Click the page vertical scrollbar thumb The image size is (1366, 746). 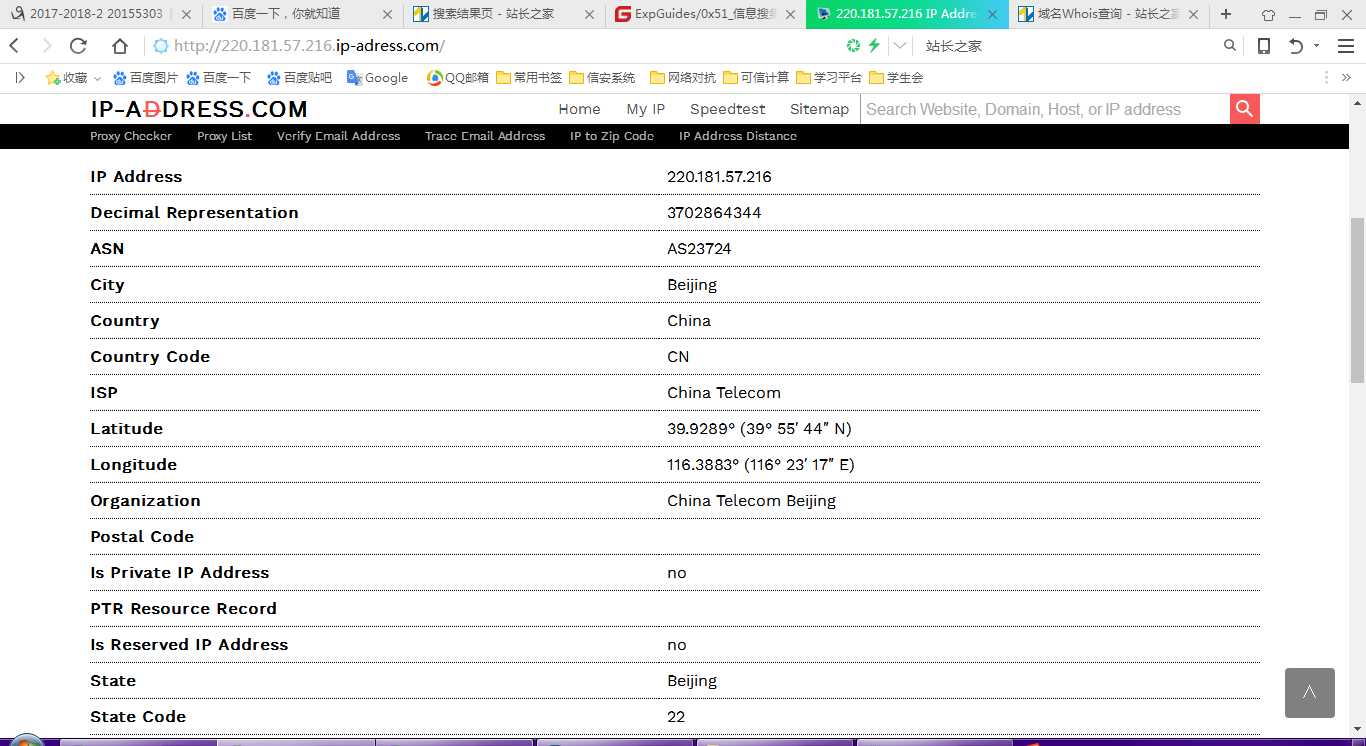1357,300
